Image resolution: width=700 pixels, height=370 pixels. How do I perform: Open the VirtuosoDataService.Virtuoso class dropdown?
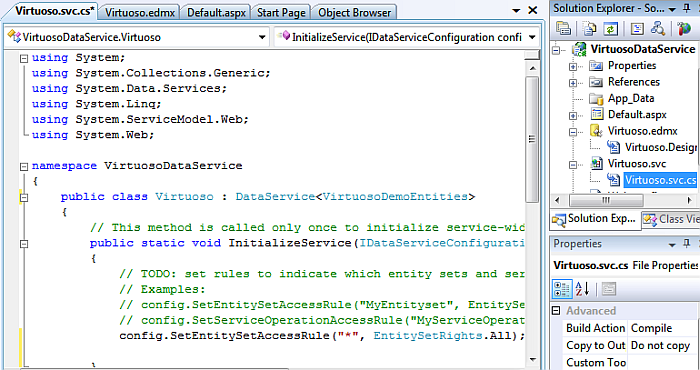pyautogui.click(x=262, y=37)
